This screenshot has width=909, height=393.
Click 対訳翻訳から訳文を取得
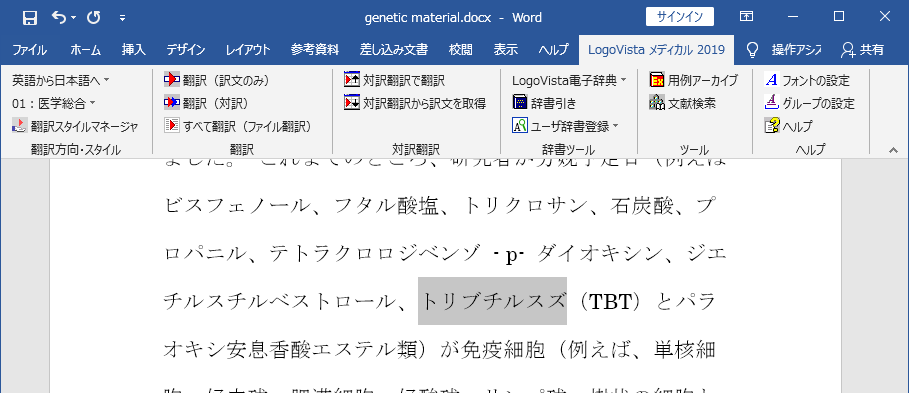click(x=414, y=103)
